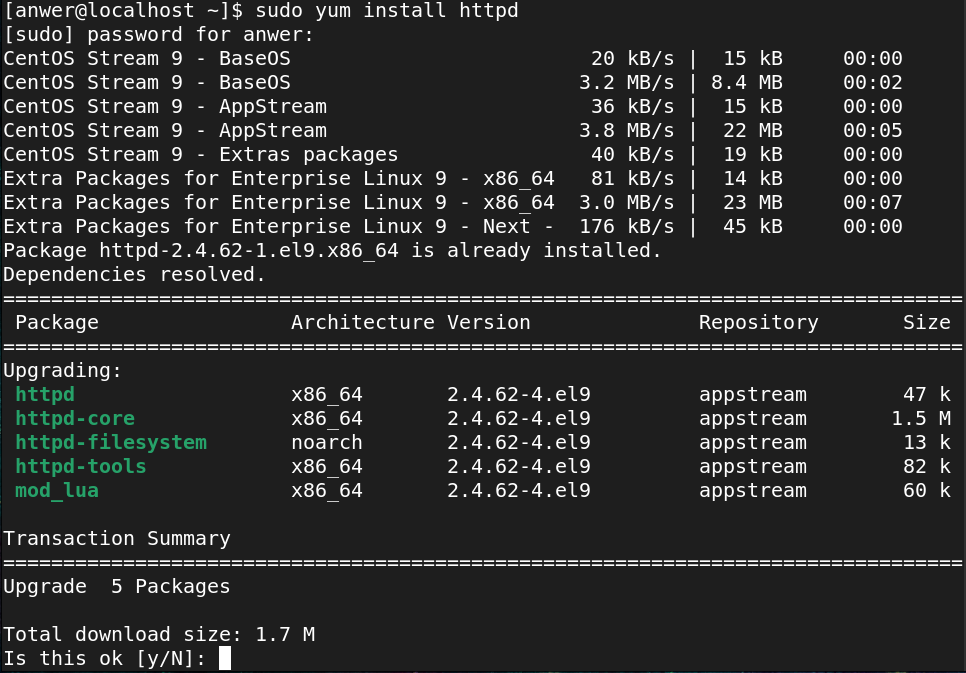This screenshot has height=673, width=966.
Task: Click the 'Total download size: 1.7 M' line
Action: [x=159, y=635]
